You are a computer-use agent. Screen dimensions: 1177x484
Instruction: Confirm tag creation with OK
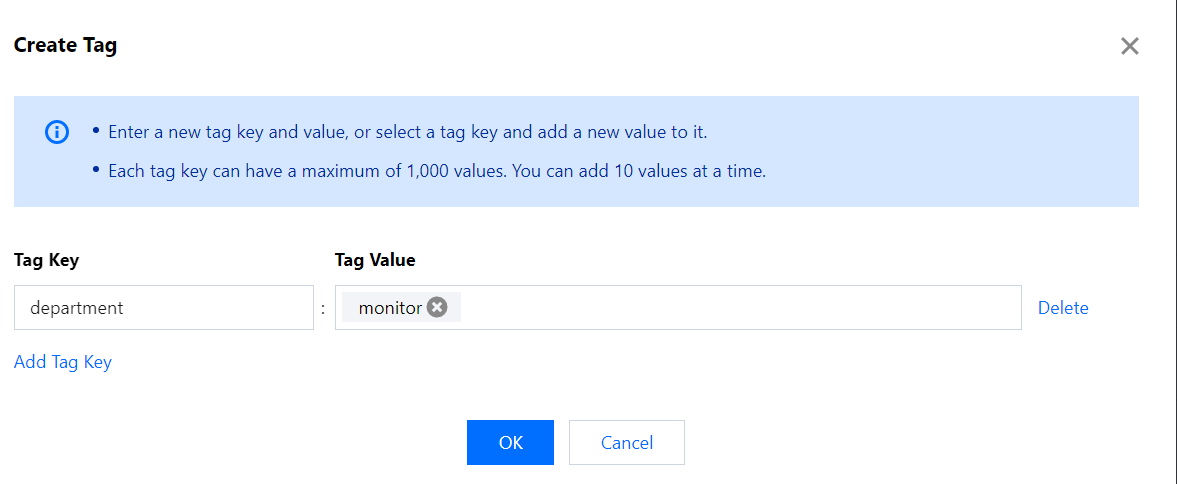[510, 443]
